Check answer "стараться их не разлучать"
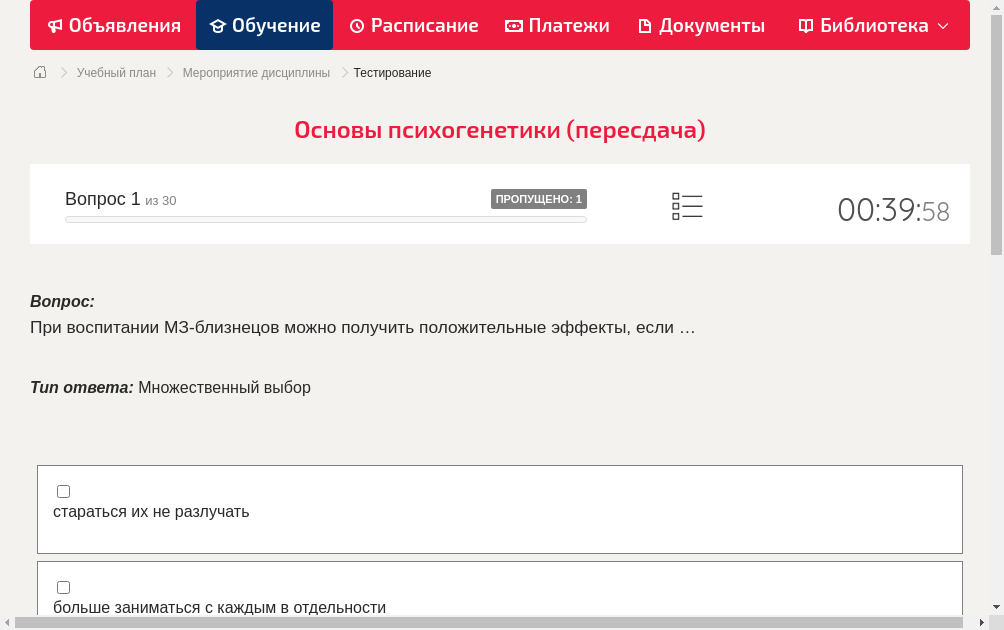 coord(63,491)
